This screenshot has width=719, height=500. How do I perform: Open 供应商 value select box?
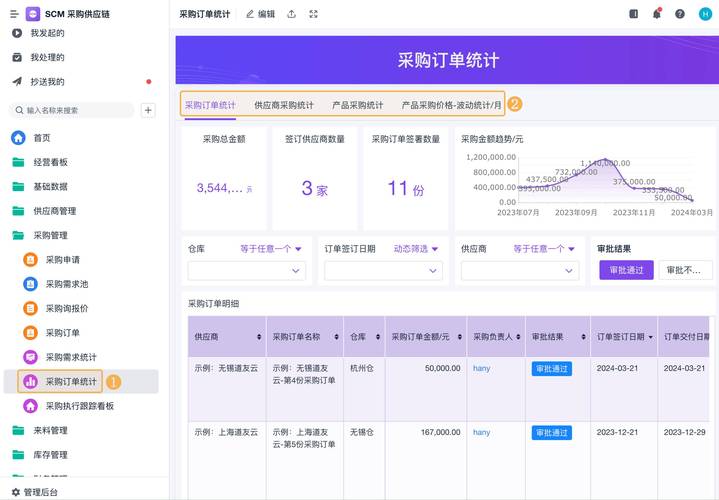(520, 271)
